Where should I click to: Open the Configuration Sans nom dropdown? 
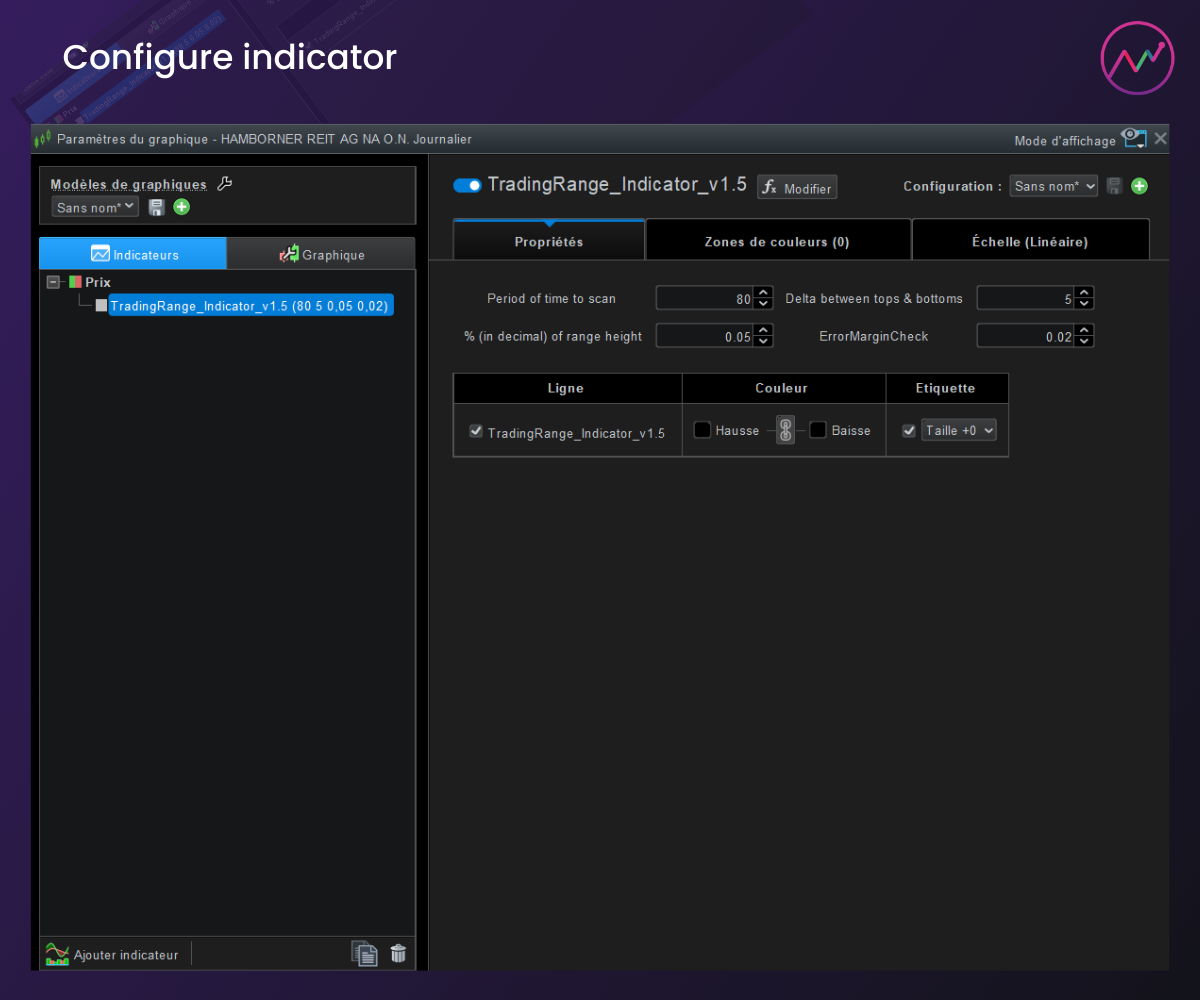click(1053, 186)
